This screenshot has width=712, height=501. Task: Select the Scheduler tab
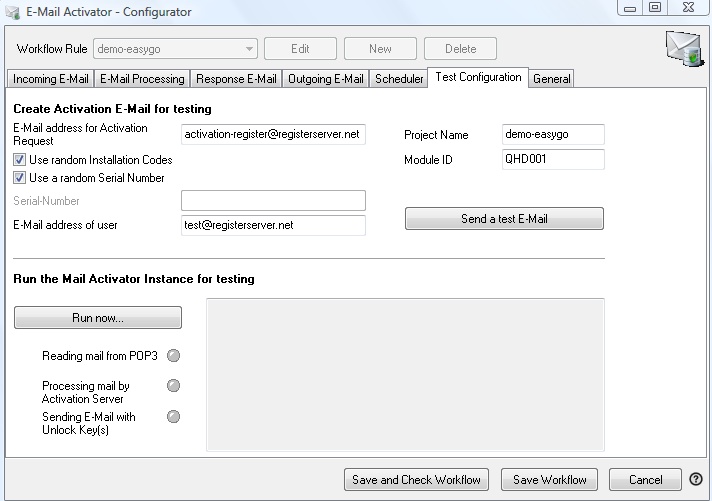tap(399, 79)
